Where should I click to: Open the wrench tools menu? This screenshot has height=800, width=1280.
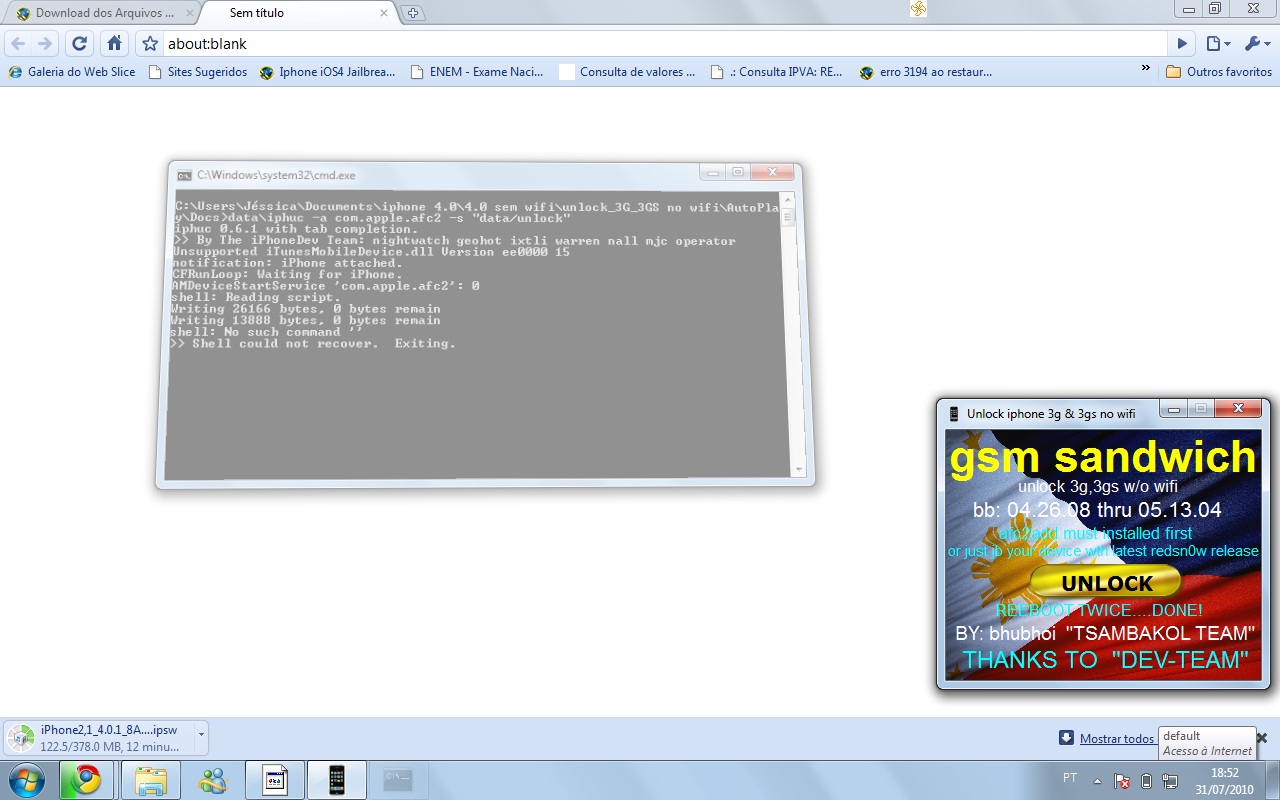[1257, 44]
